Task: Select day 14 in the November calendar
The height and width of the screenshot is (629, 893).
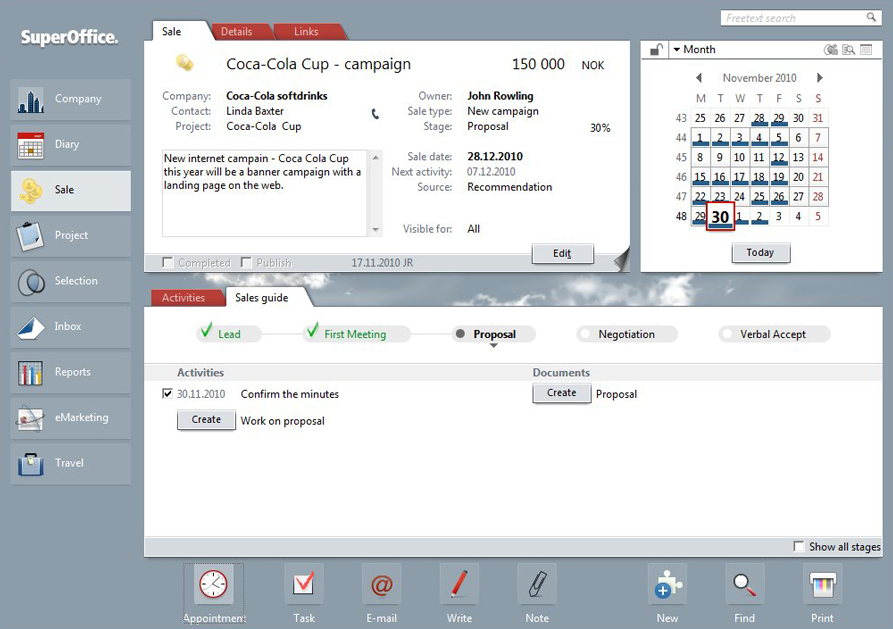Action: click(818, 157)
